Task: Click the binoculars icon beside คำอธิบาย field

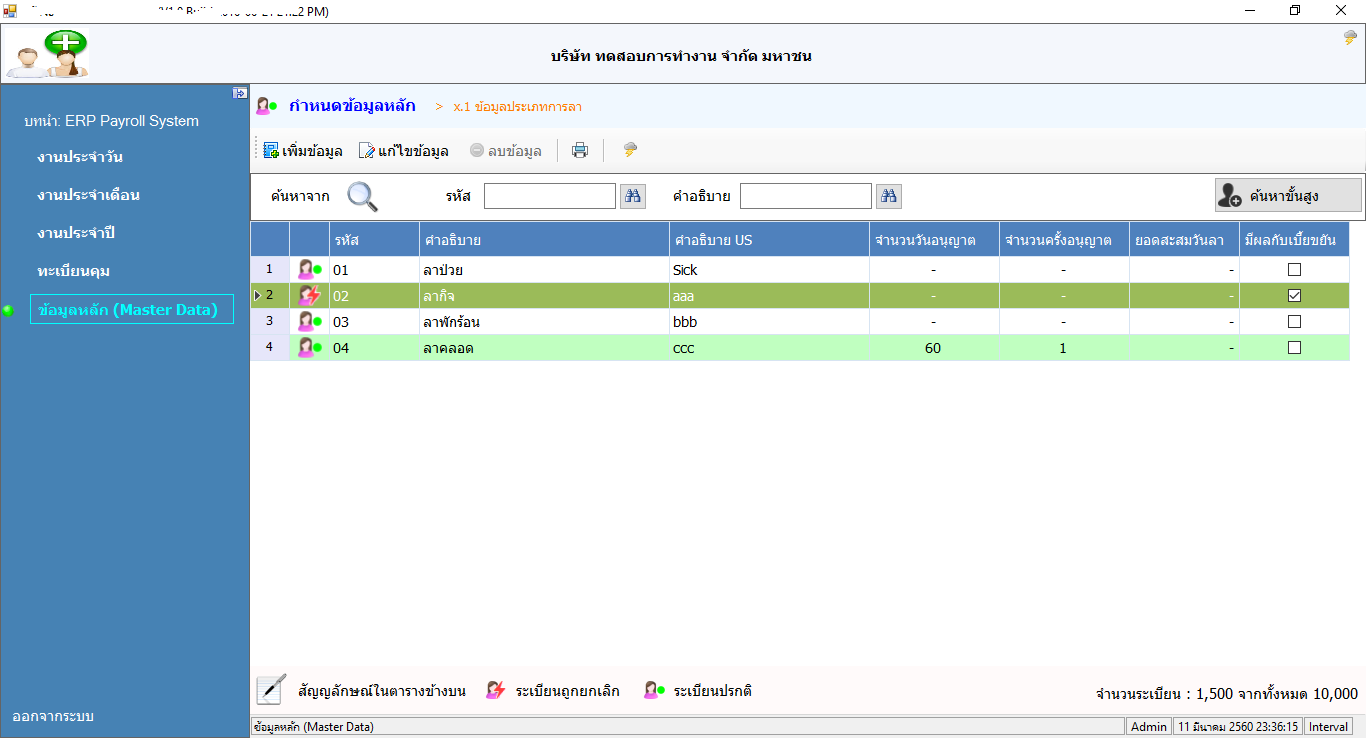Action: 888,196
